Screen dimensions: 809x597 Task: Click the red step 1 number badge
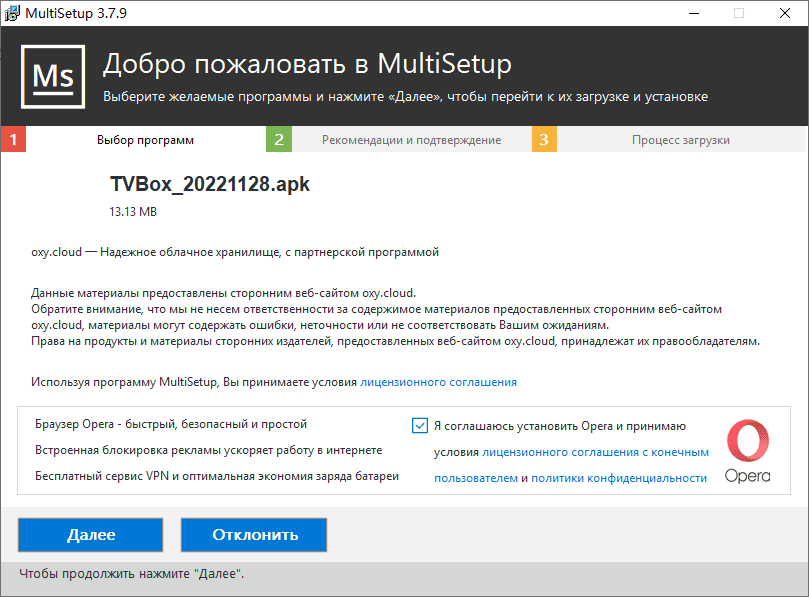coord(13,140)
